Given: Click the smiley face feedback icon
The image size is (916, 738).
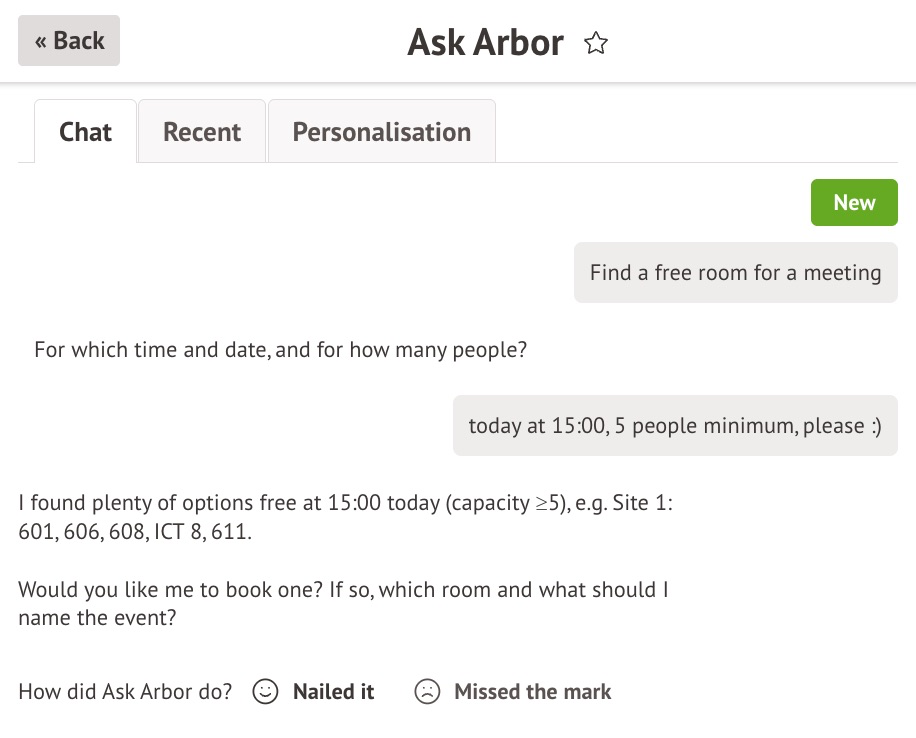Looking at the screenshot, I should 265,692.
